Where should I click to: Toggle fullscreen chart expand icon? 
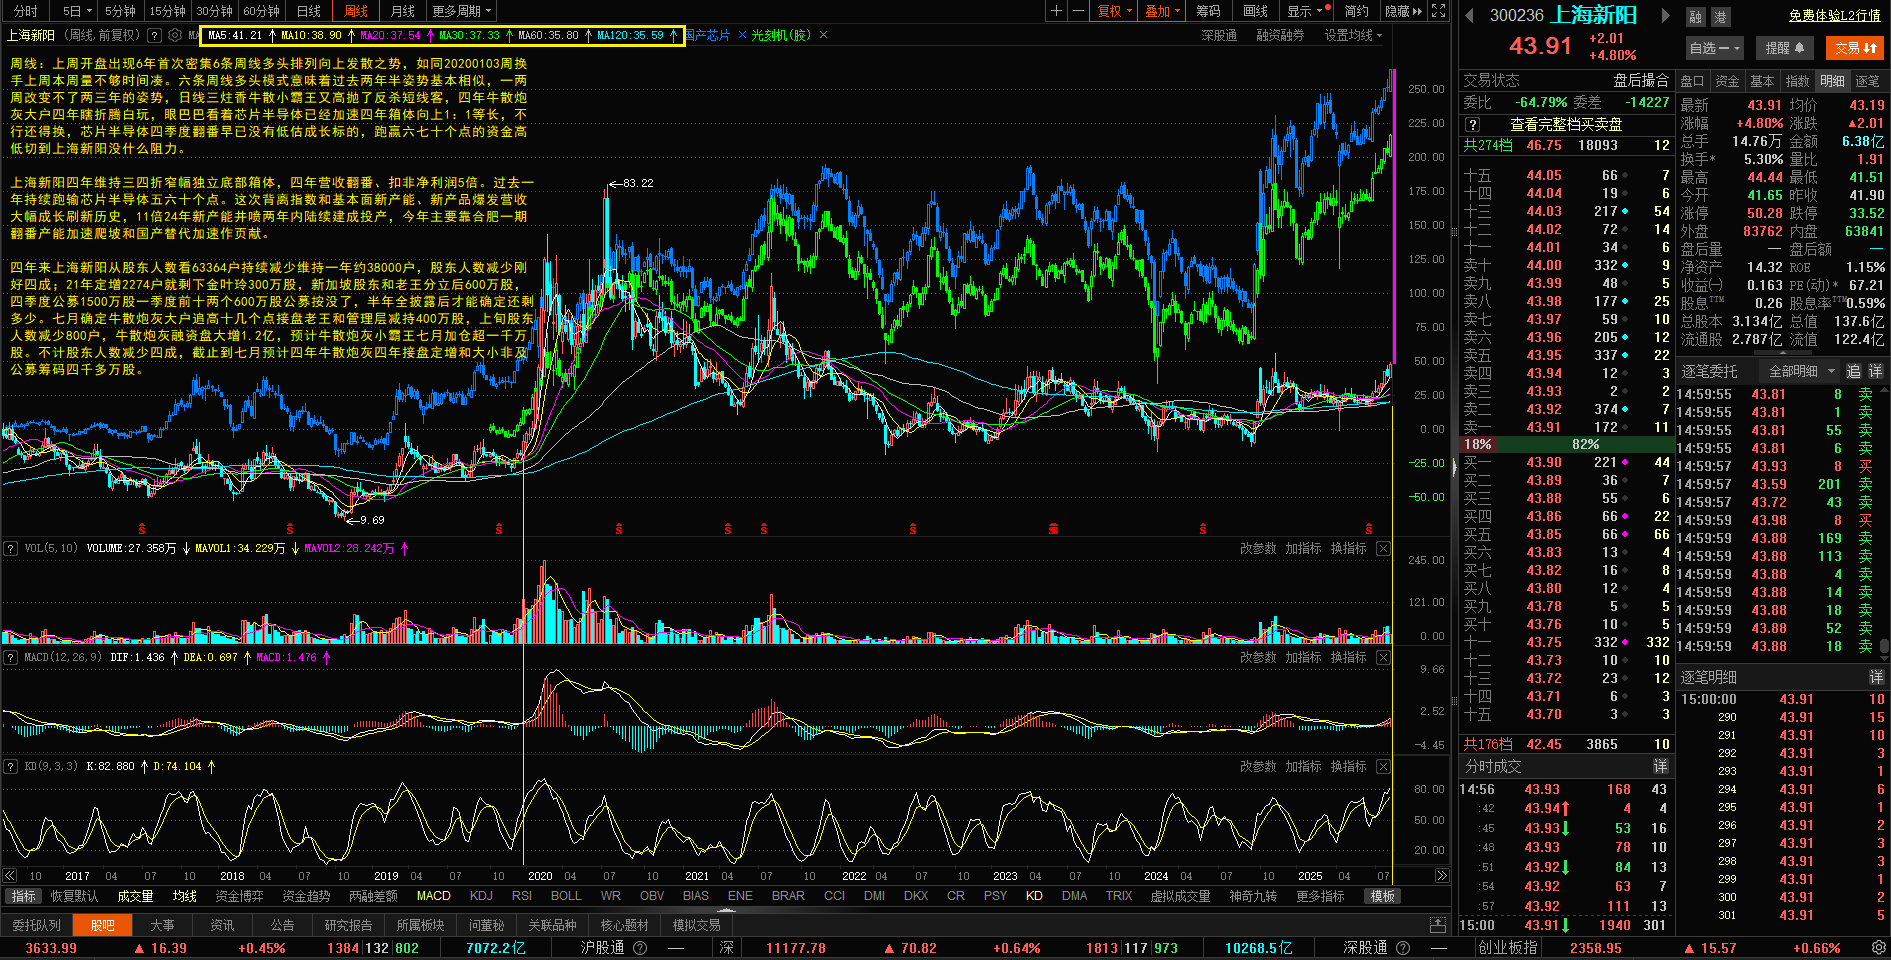(1438, 11)
